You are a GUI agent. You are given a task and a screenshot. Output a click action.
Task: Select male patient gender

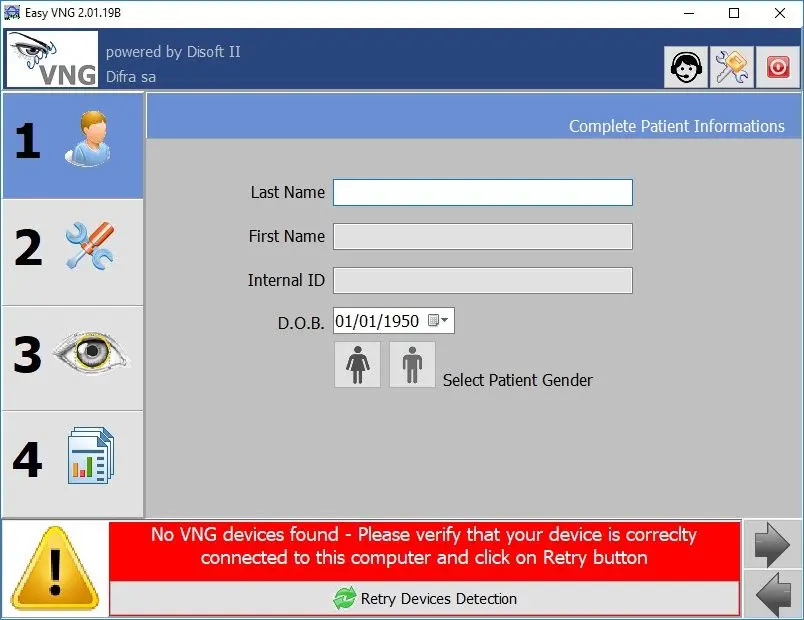point(412,365)
